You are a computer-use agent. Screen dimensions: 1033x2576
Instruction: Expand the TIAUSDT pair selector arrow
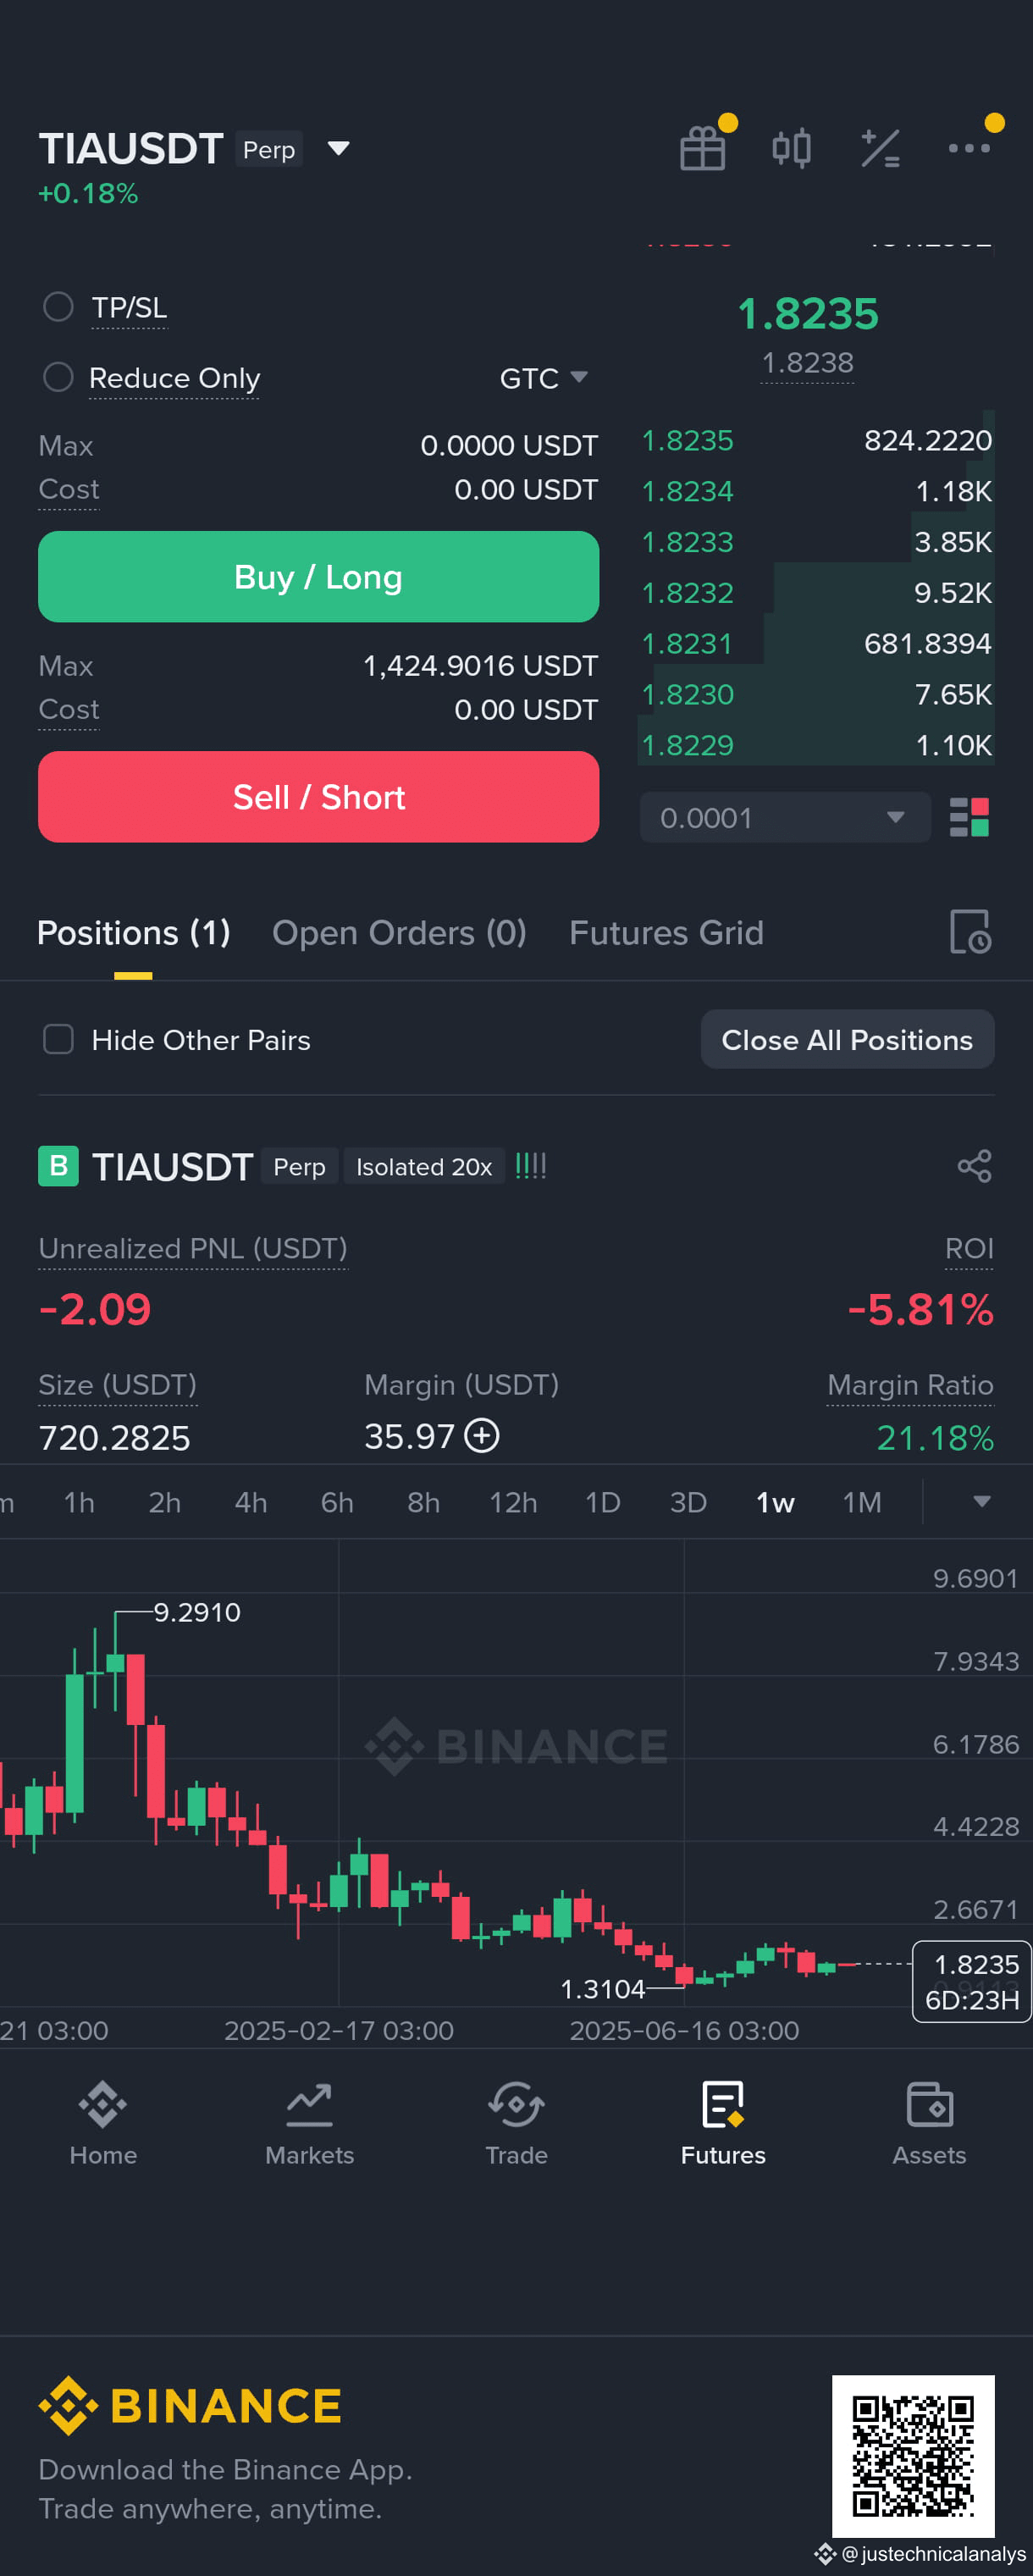point(339,149)
